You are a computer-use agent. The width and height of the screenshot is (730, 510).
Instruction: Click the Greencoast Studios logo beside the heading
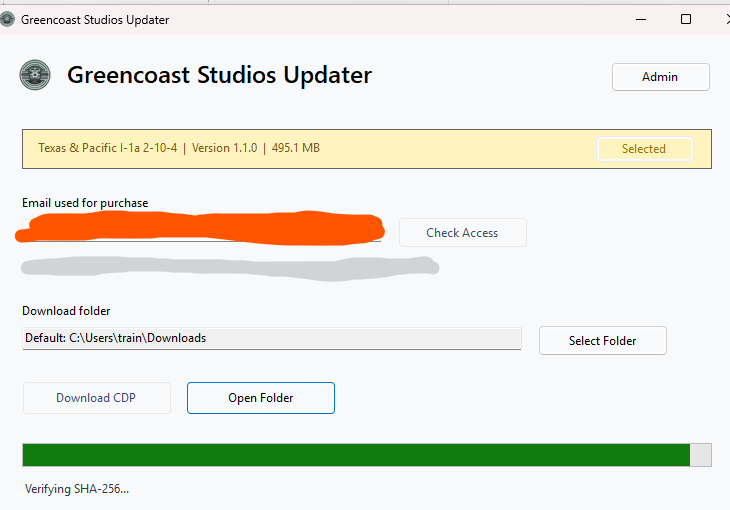click(35, 75)
